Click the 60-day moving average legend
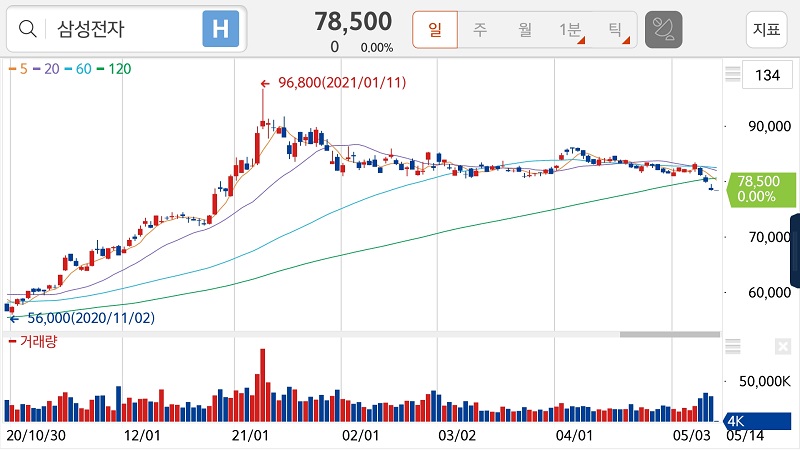The image size is (800, 450). [x=78, y=69]
